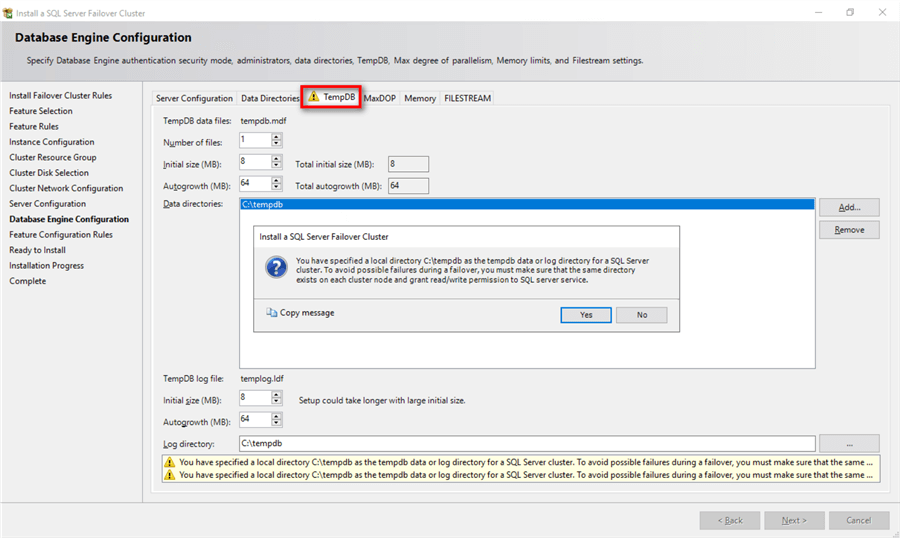Image resolution: width=900 pixels, height=538 pixels.
Task: Decrease log Initial size with down arrow
Action: (277, 401)
